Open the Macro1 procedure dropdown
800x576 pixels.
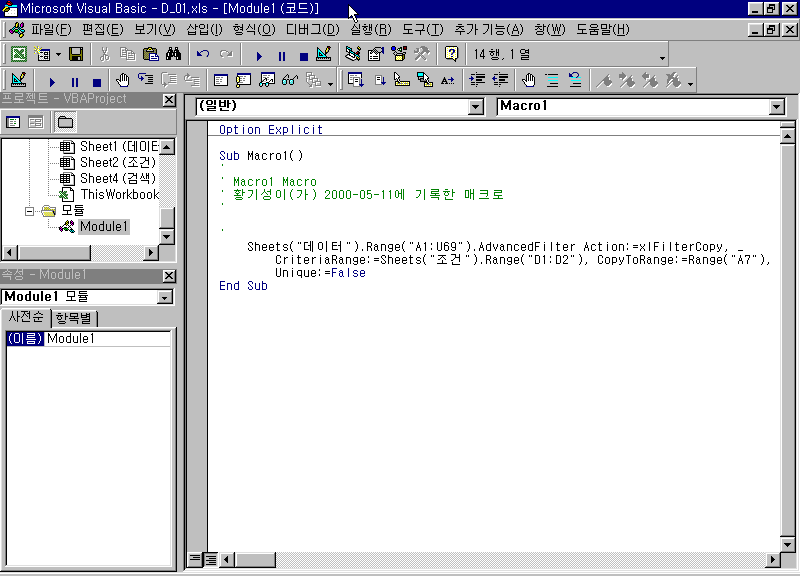tap(777, 107)
